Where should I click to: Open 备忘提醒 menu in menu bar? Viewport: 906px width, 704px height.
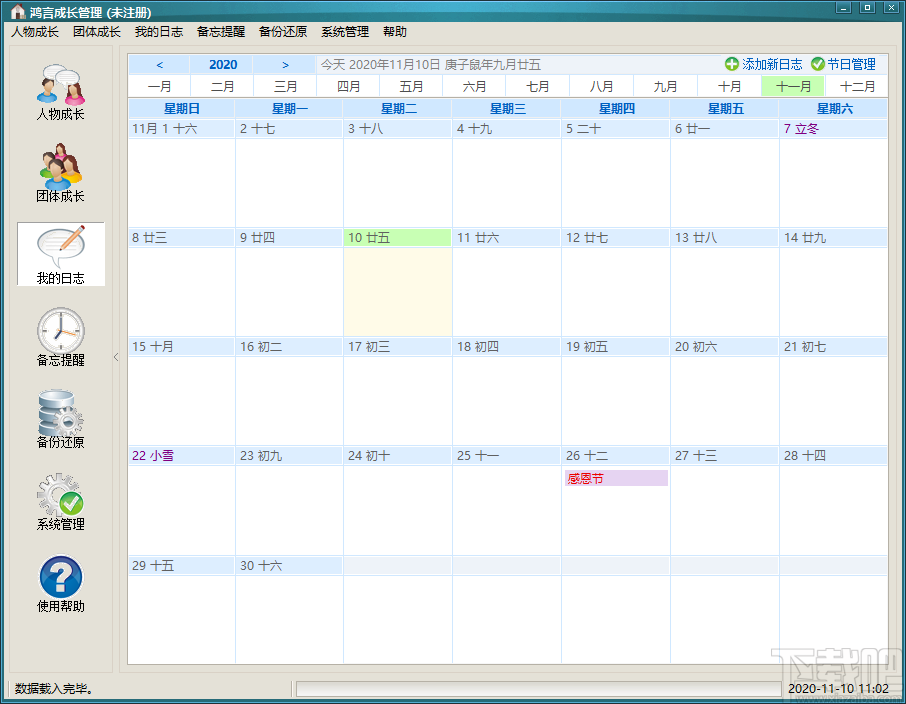pos(221,32)
